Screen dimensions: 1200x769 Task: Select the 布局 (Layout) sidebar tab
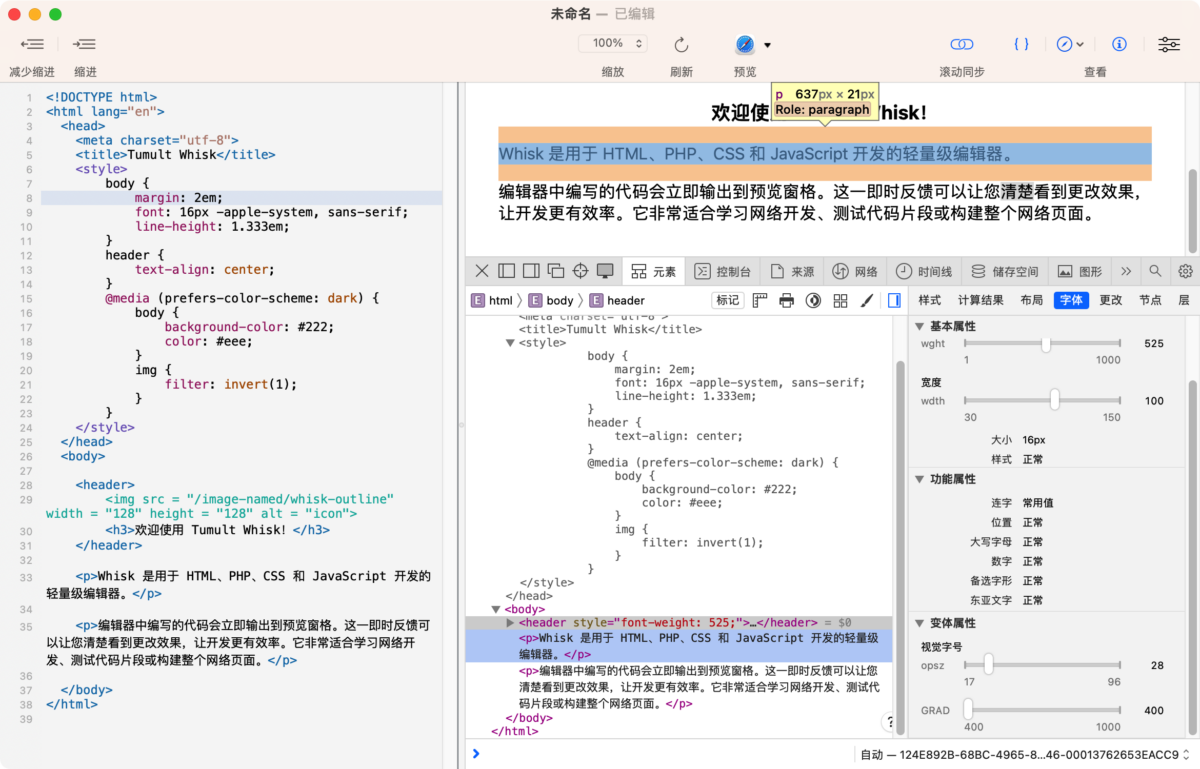1031,300
